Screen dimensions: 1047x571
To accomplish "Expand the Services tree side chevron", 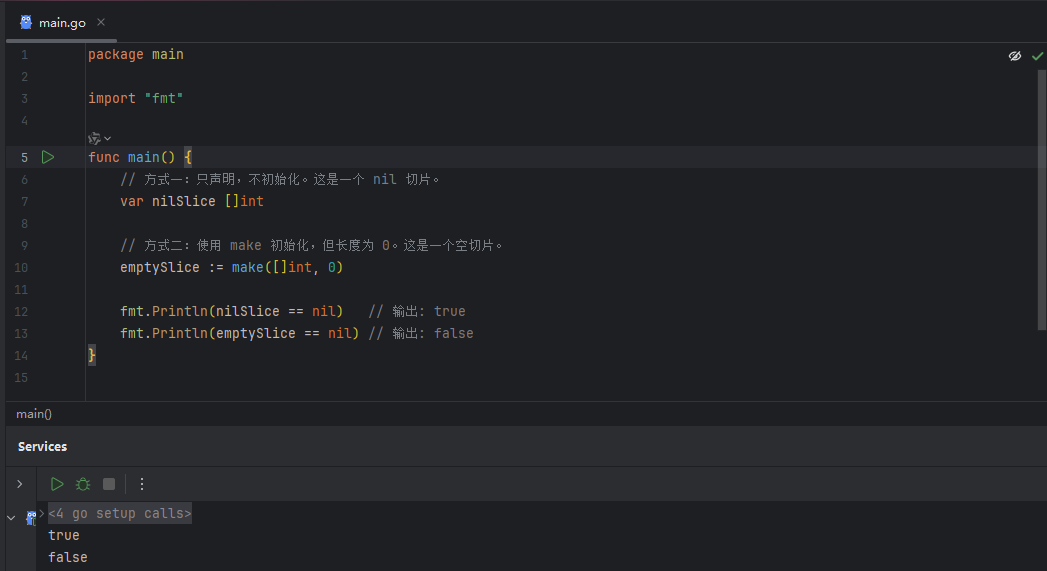I will (x=20, y=484).
